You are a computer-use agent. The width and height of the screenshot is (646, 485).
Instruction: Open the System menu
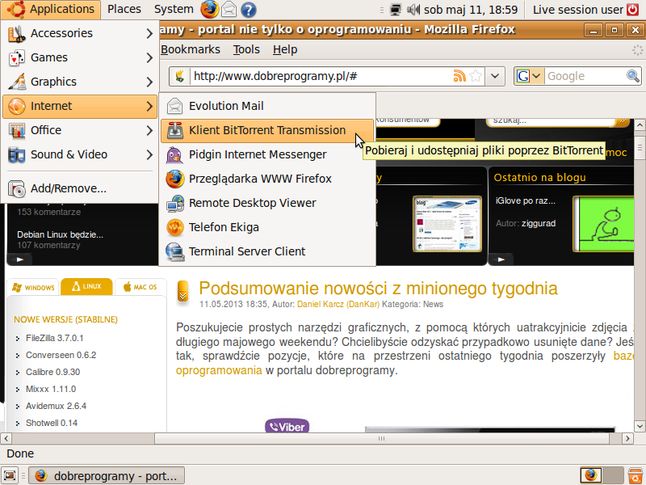[x=173, y=9]
